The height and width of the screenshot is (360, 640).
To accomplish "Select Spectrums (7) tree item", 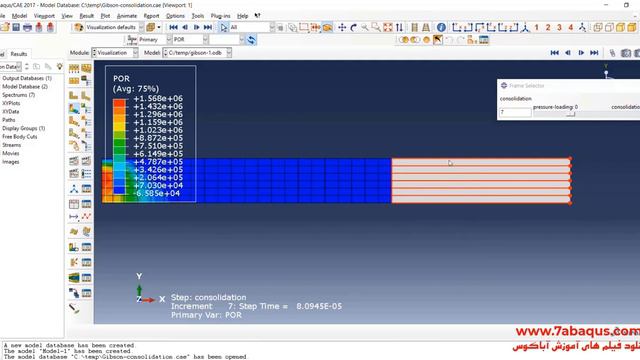I will [x=19, y=95].
